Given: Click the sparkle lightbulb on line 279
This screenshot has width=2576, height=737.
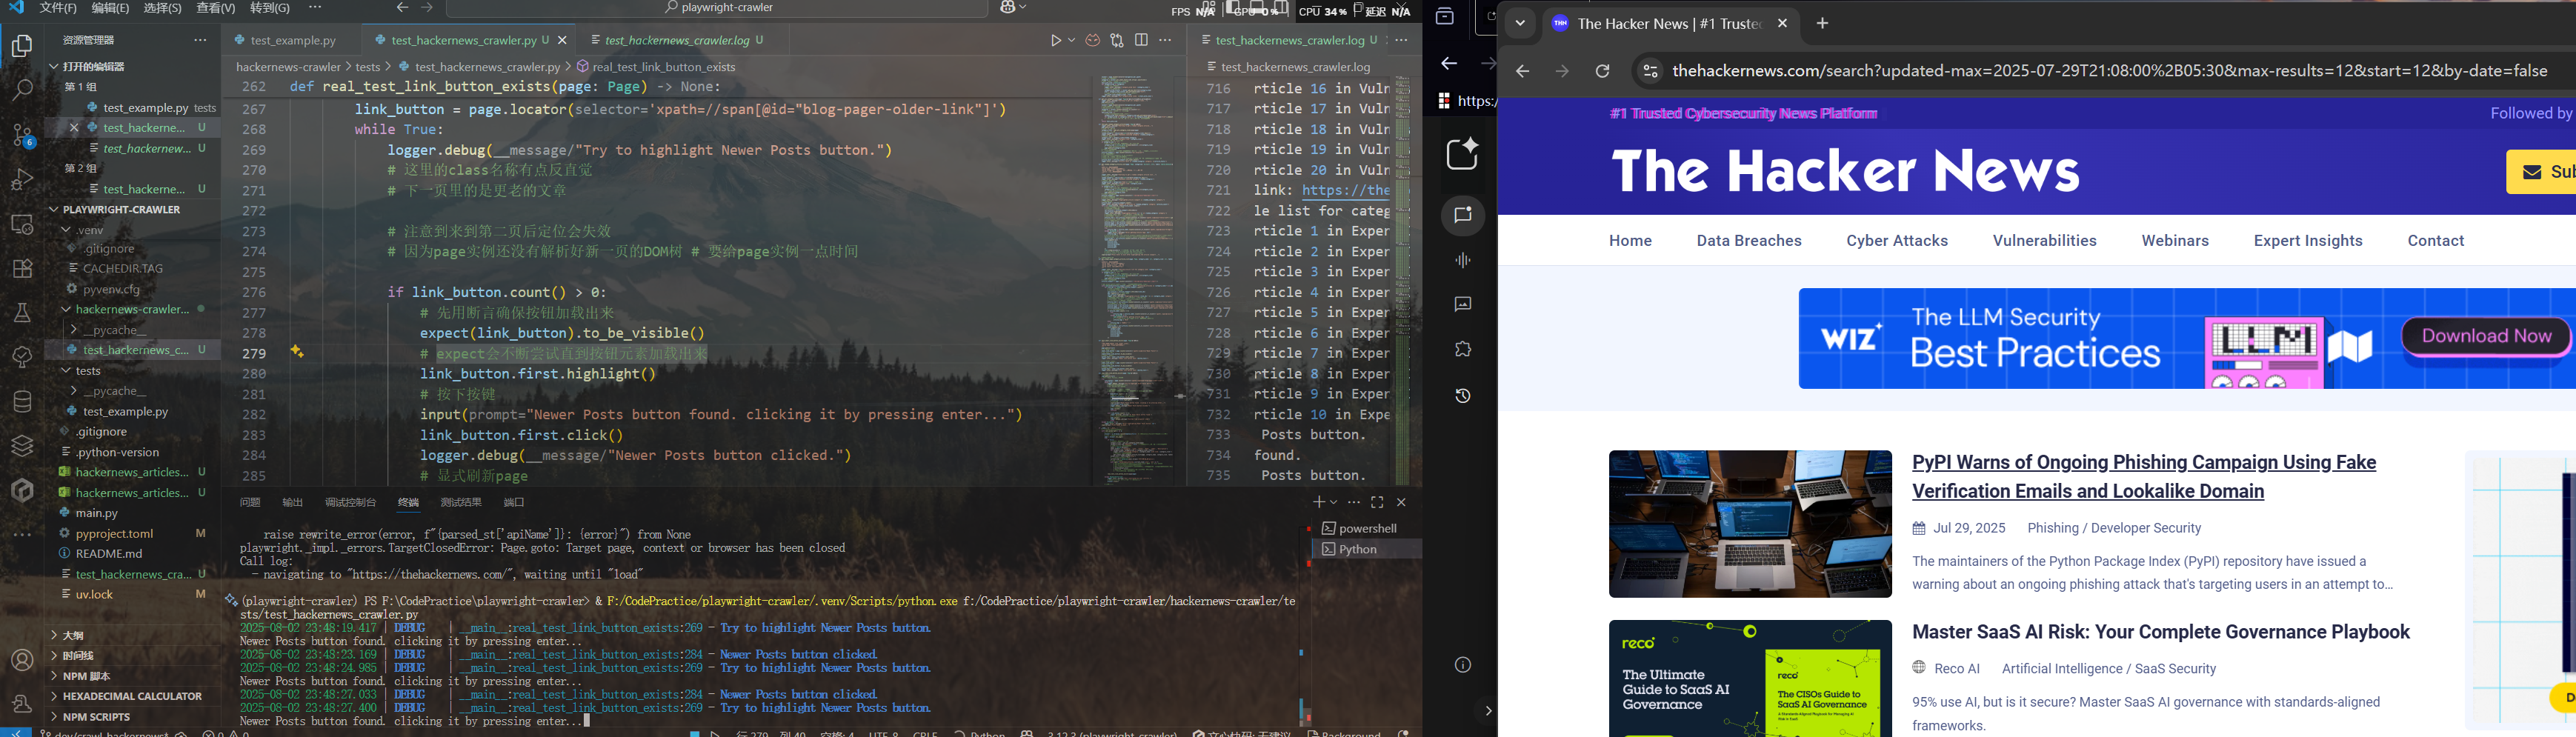Looking at the screenshot, I should 297,352.
